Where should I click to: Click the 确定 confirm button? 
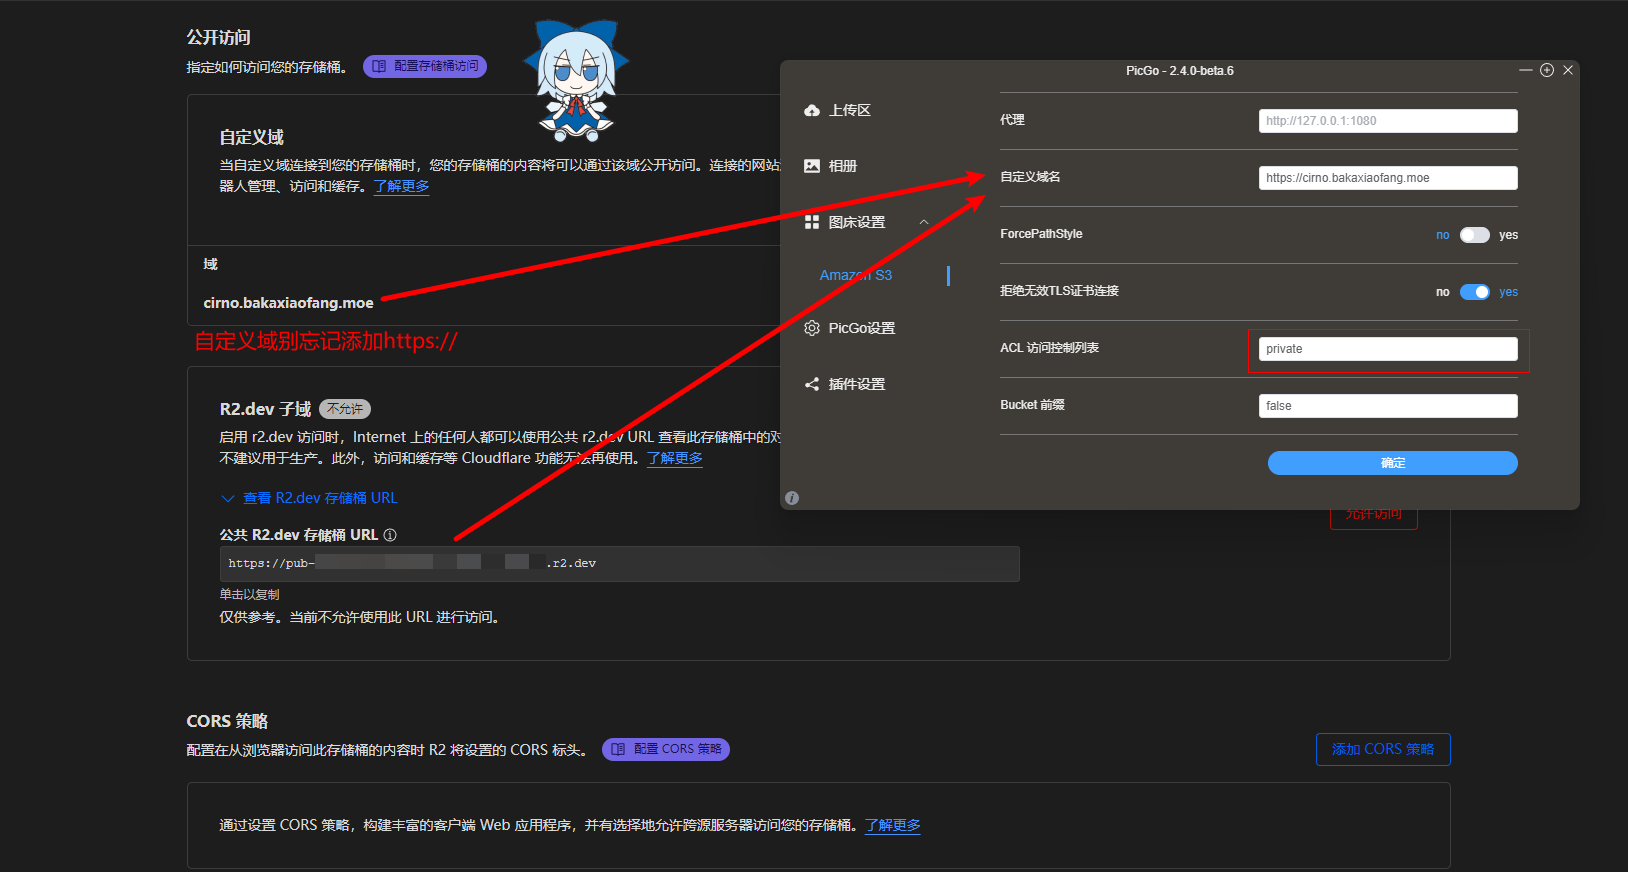coord(1392,463)
